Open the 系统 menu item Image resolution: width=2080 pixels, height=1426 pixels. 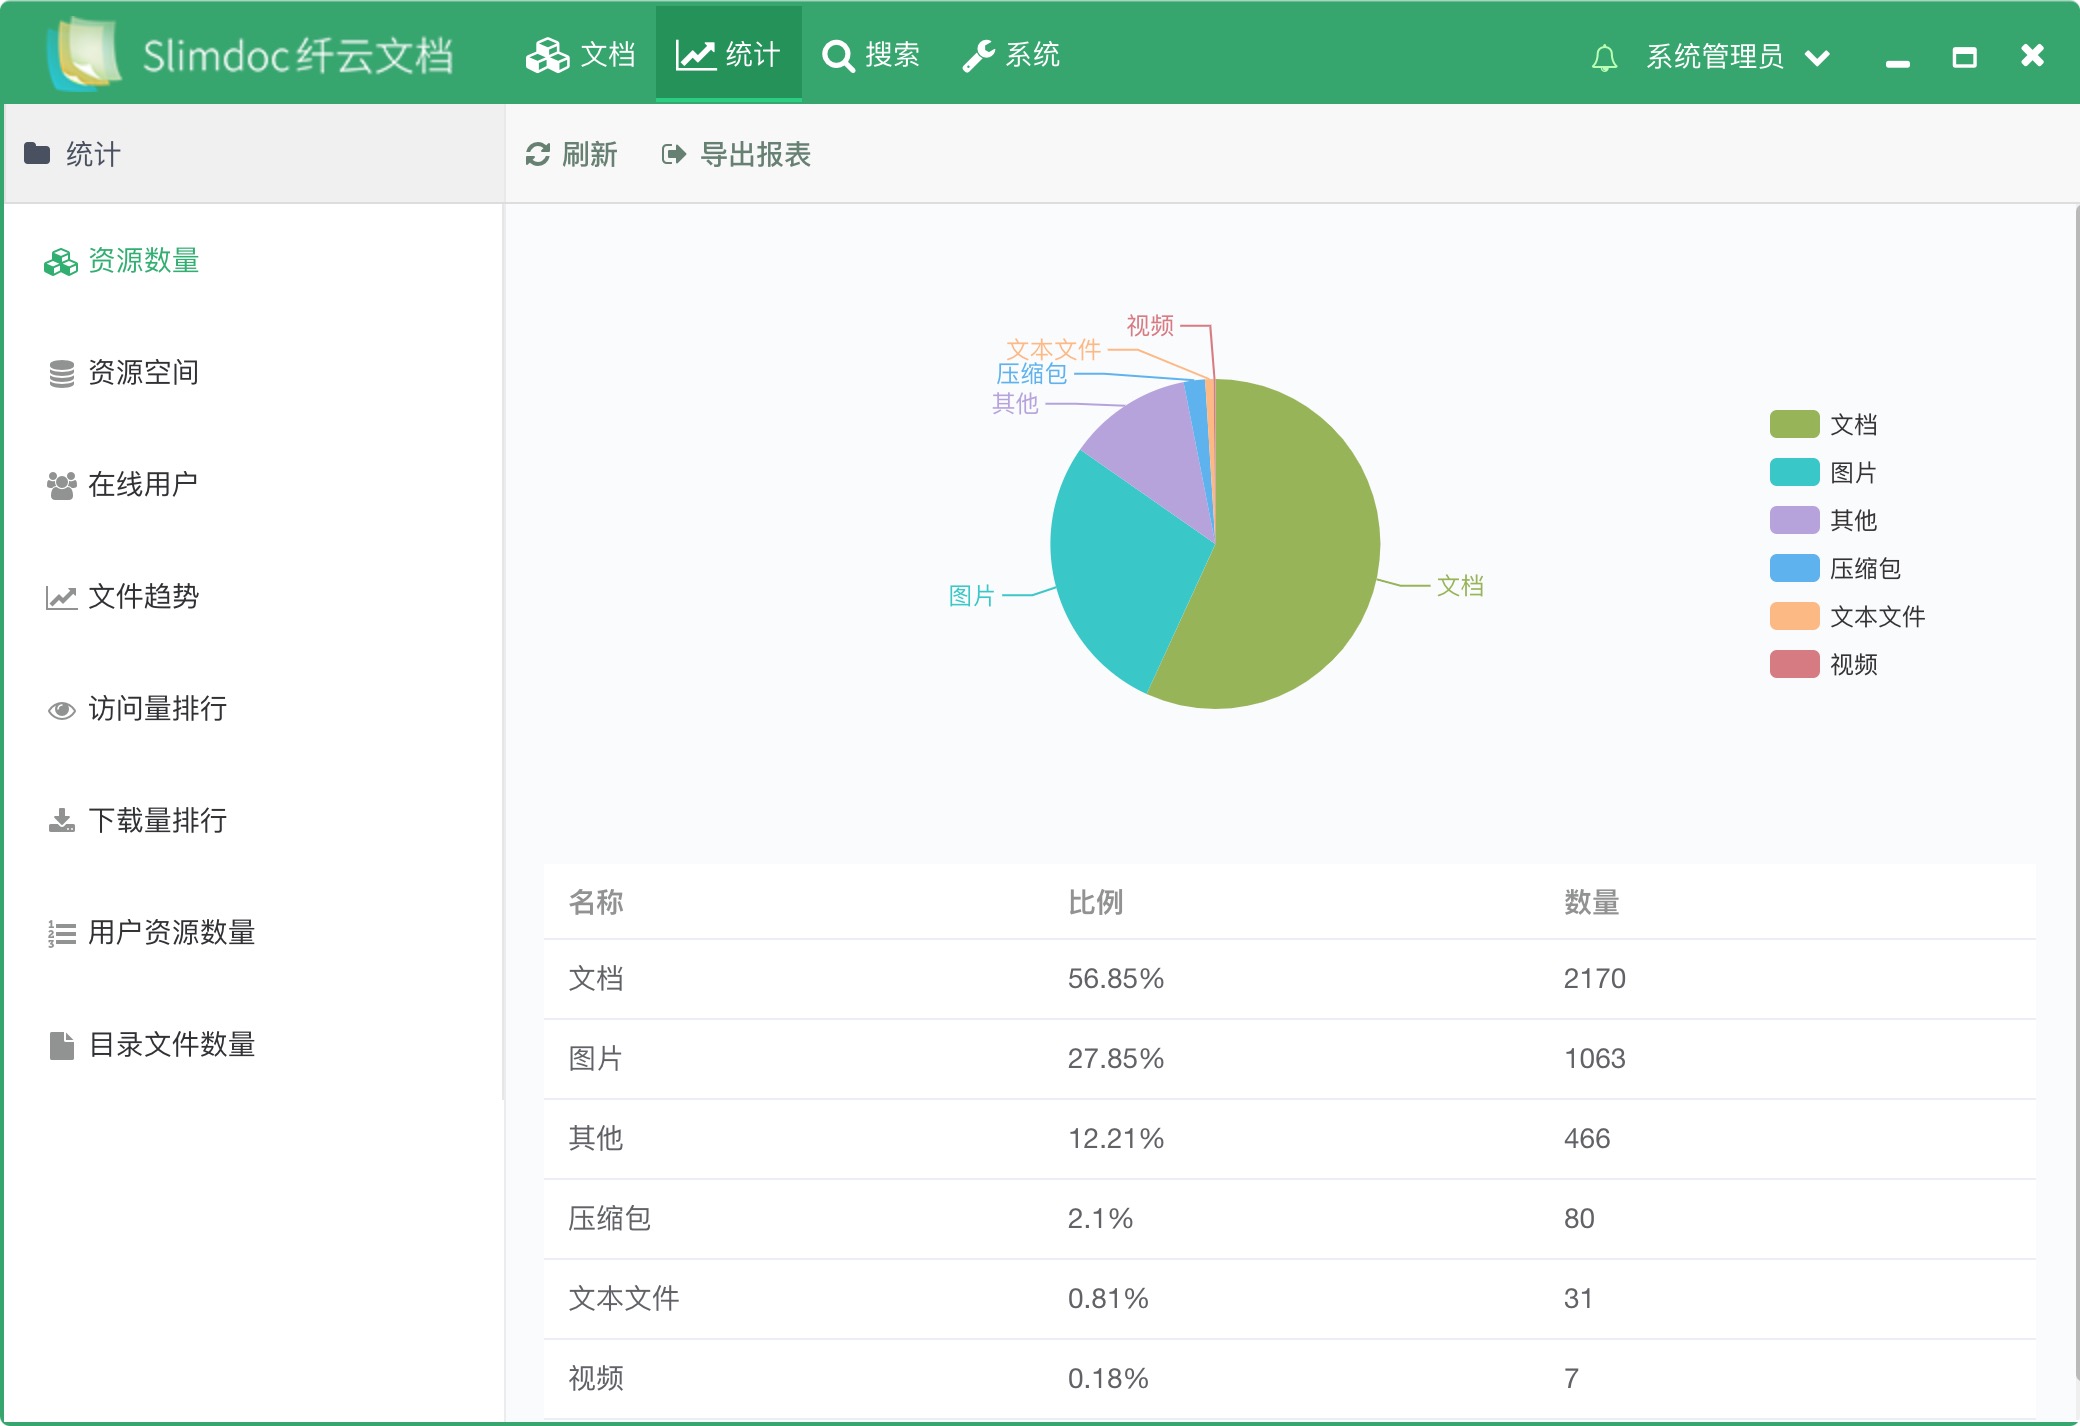(x=1011, y=54)
